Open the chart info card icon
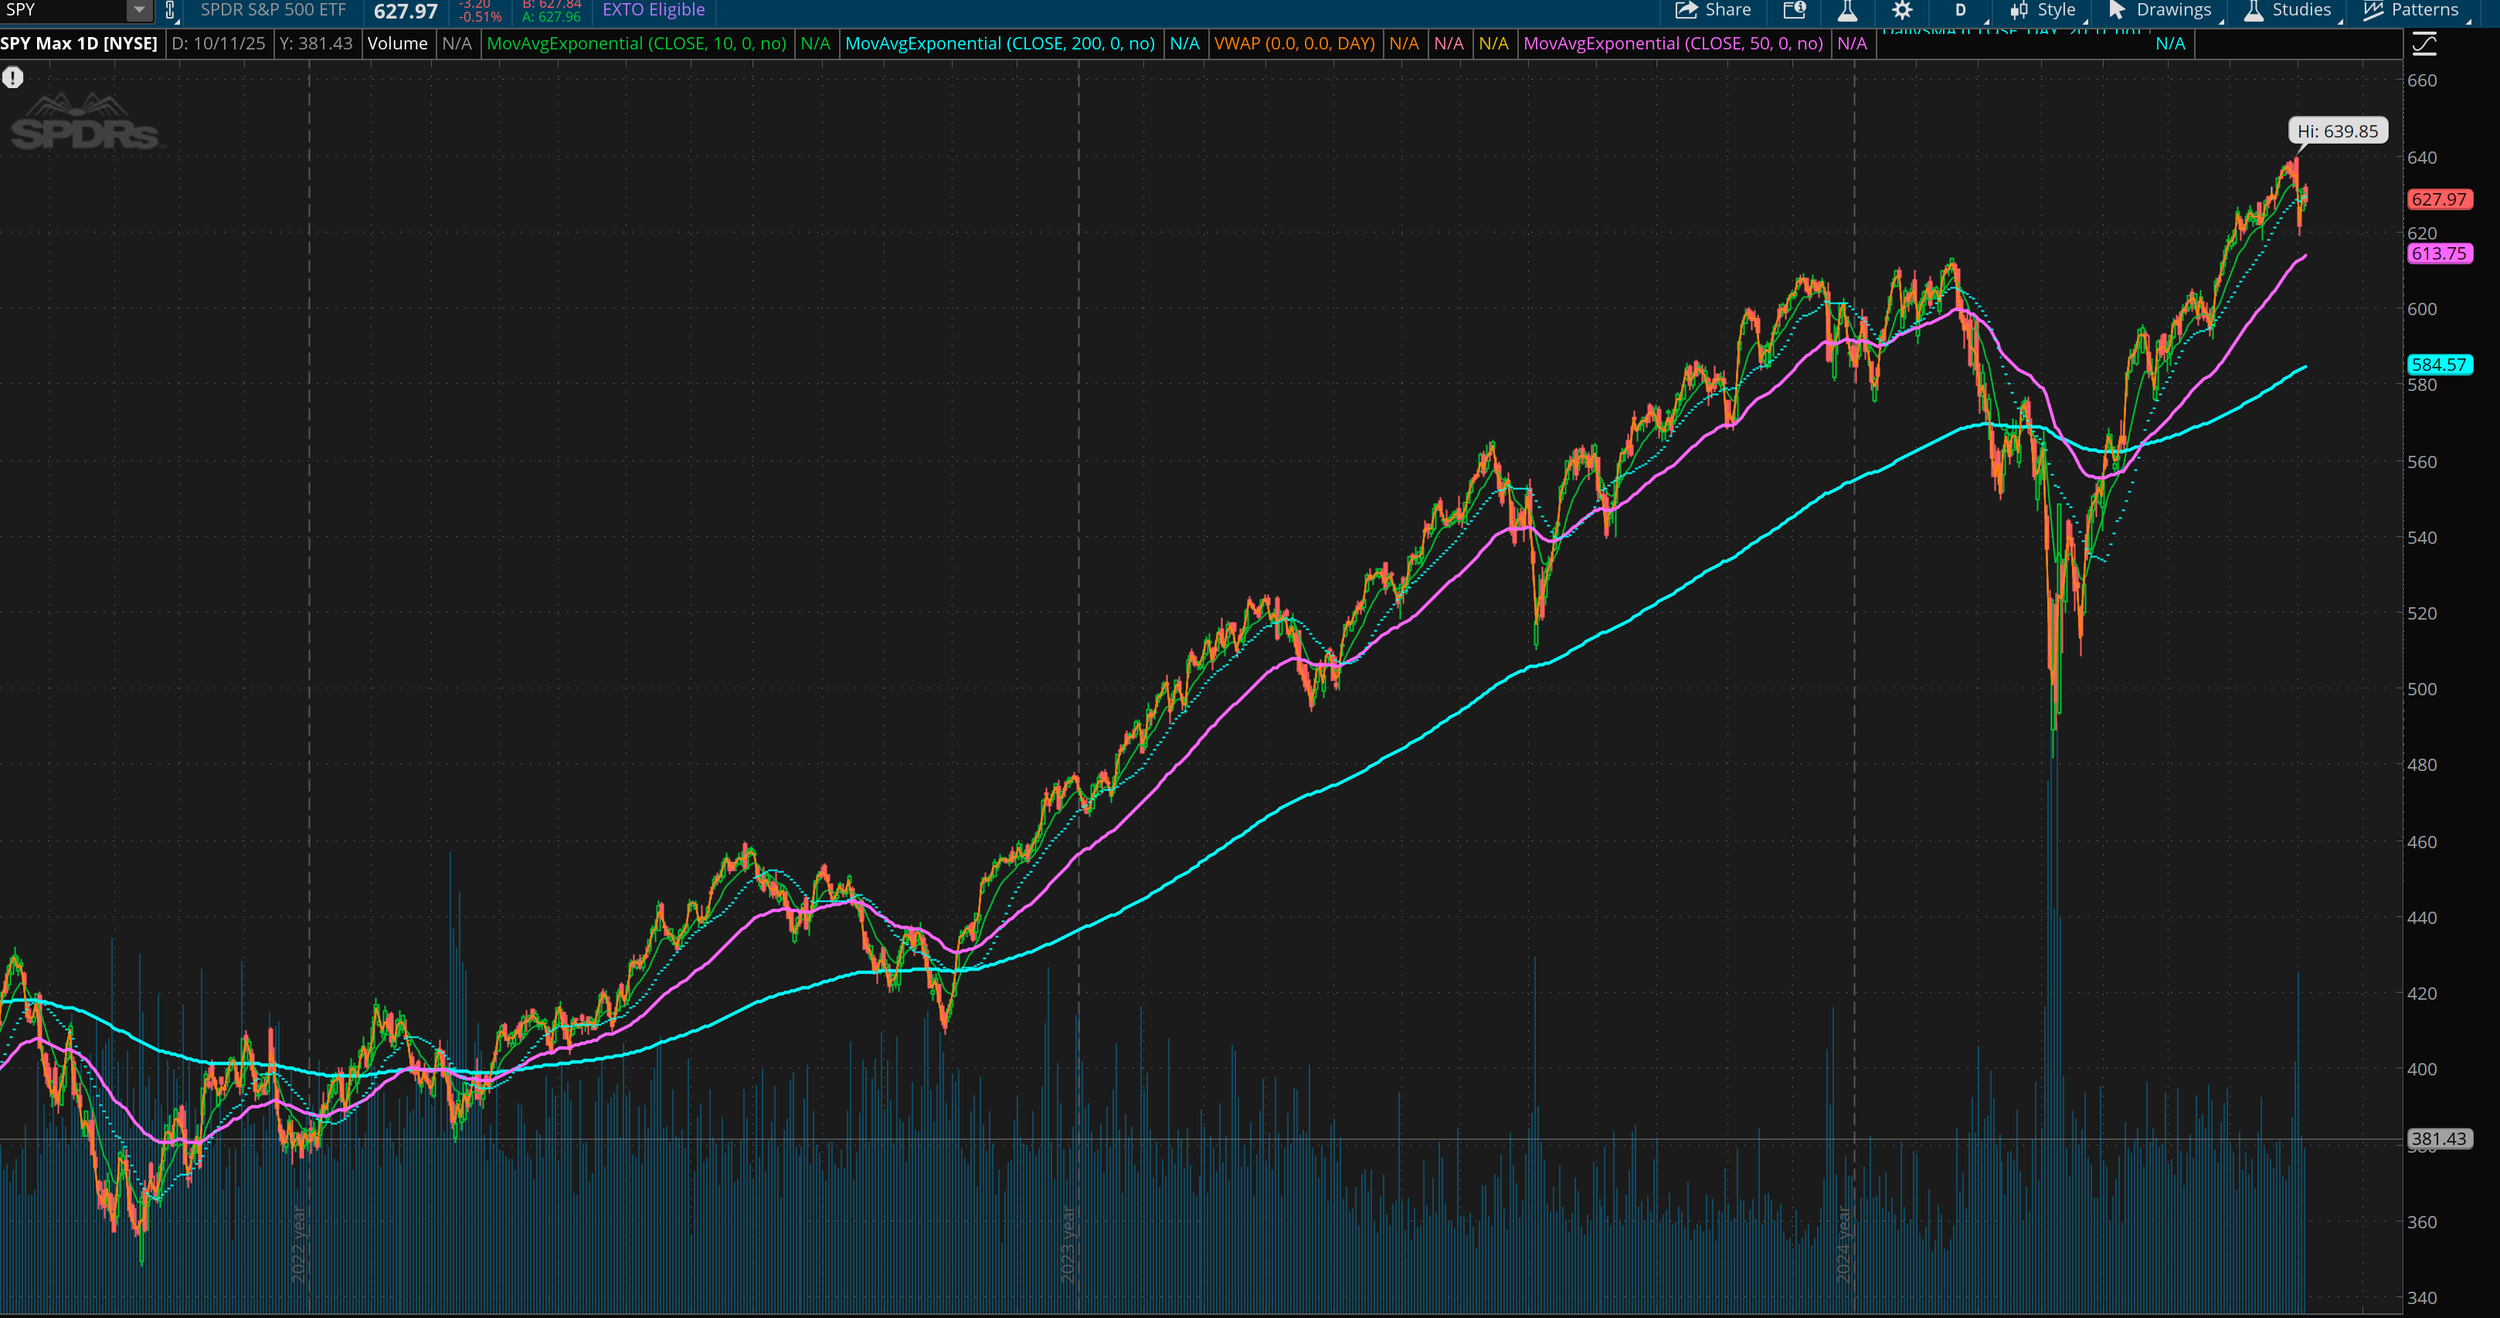2500x1318 pixels. 1795,10
